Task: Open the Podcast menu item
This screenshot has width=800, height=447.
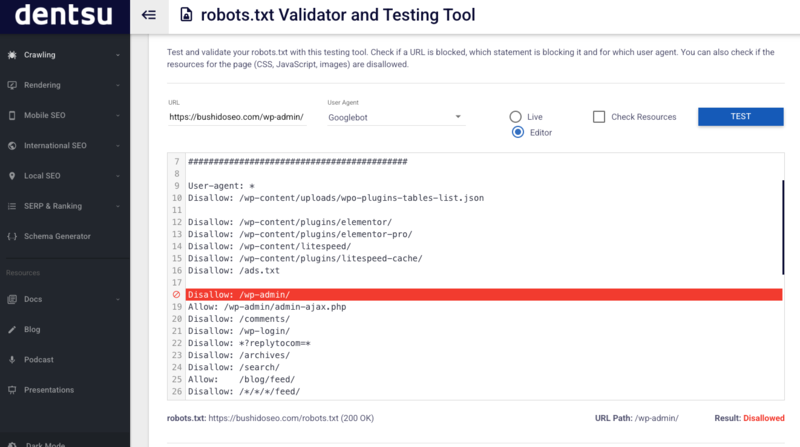Action: pos(65,359)
